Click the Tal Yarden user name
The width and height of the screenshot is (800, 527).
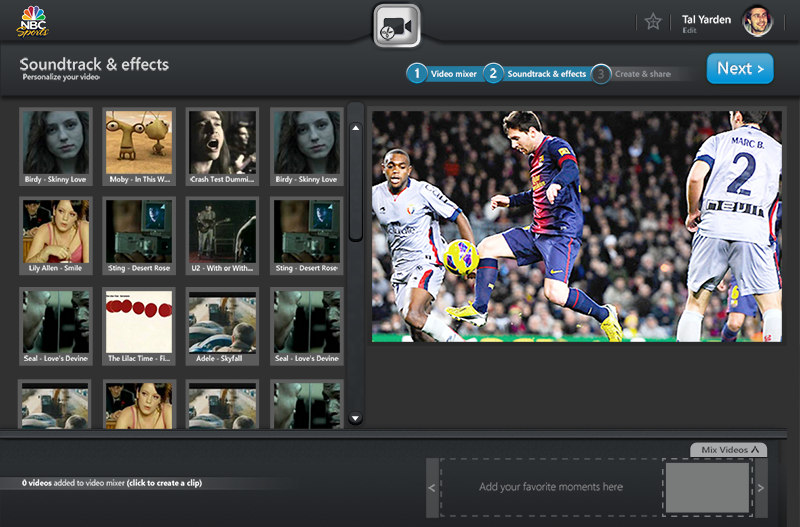click(x=706, y=19)
